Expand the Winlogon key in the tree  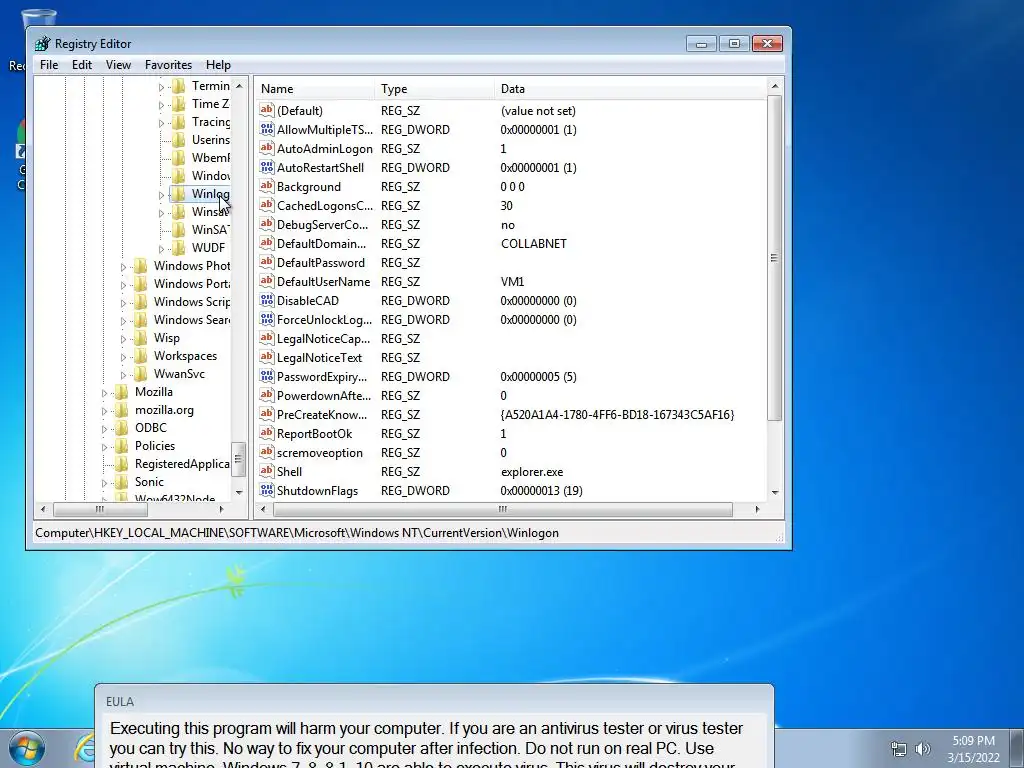click(x=161, y=195)
